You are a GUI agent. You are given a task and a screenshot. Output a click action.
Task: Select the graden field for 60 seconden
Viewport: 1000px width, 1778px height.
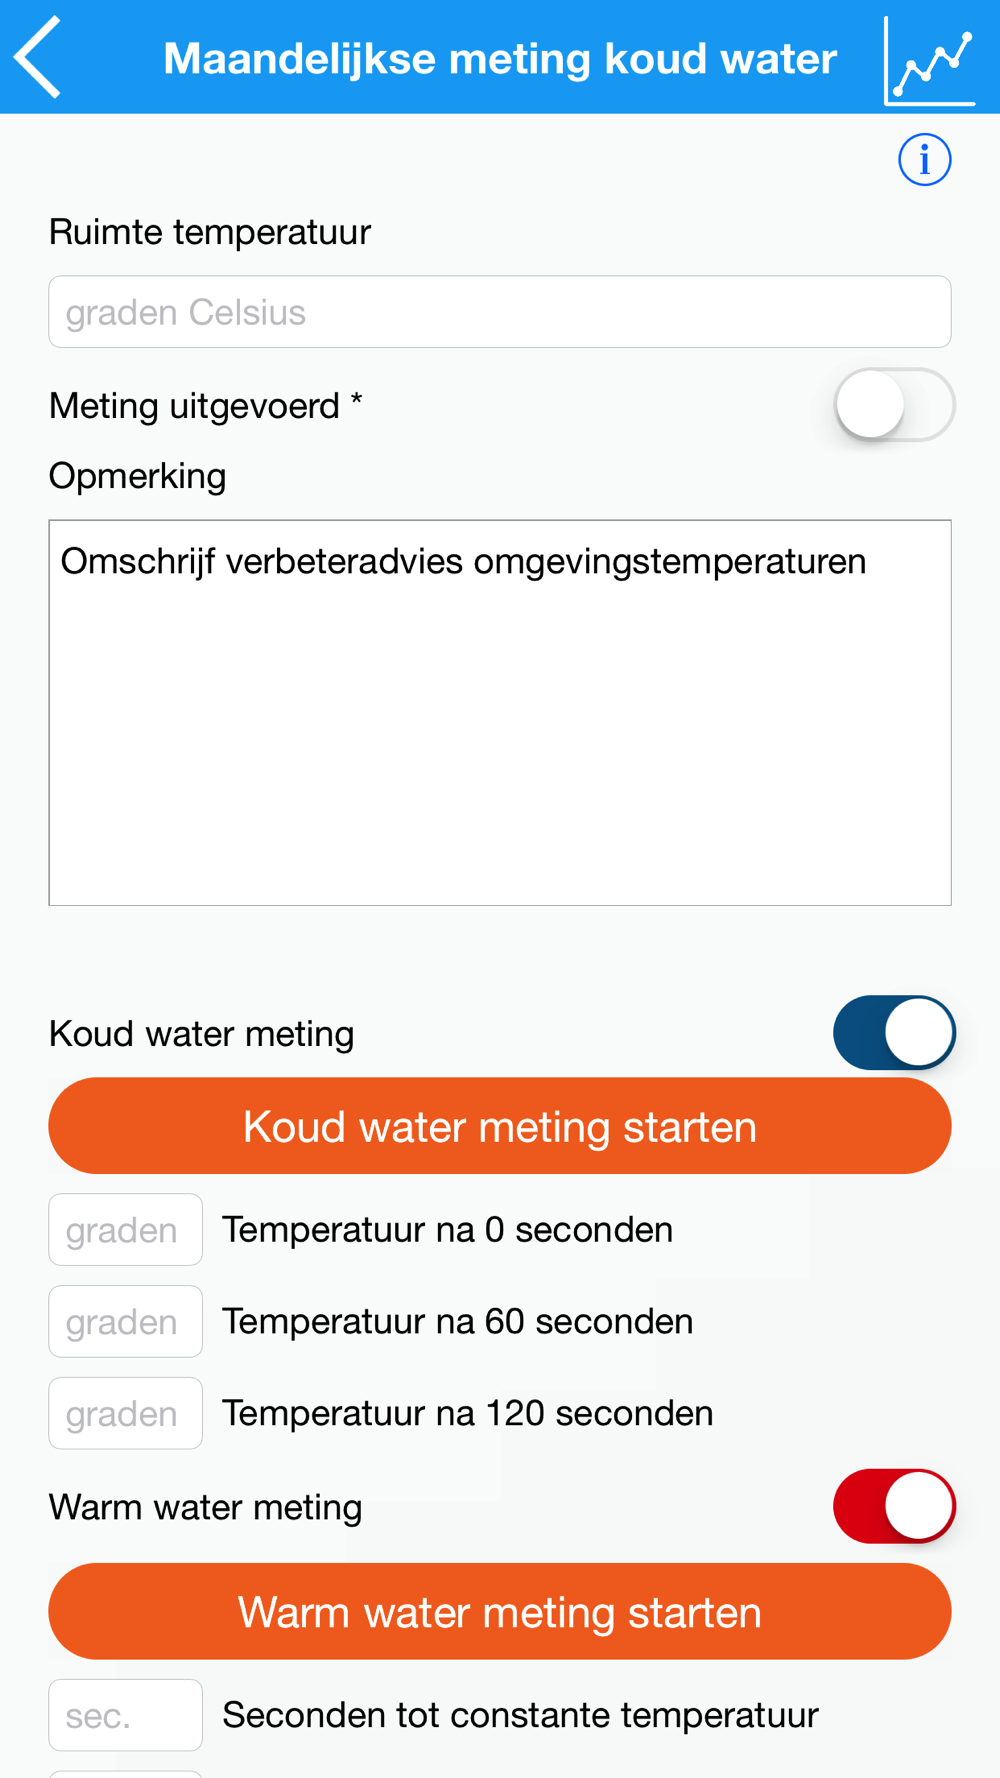click(126, 1322)
